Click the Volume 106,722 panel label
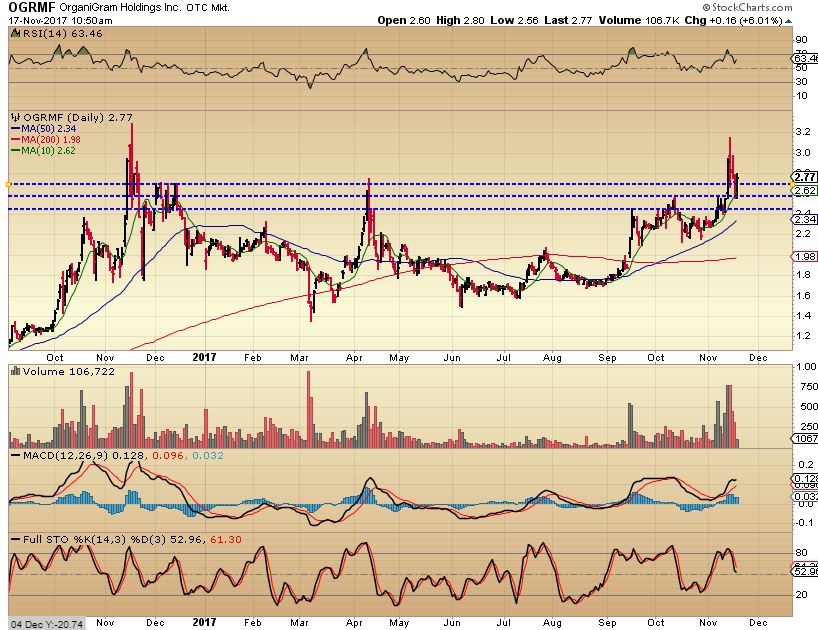Image resolution: width=818 pixels, height=630 pixels. pyautogui.click(x=68, y=371)
